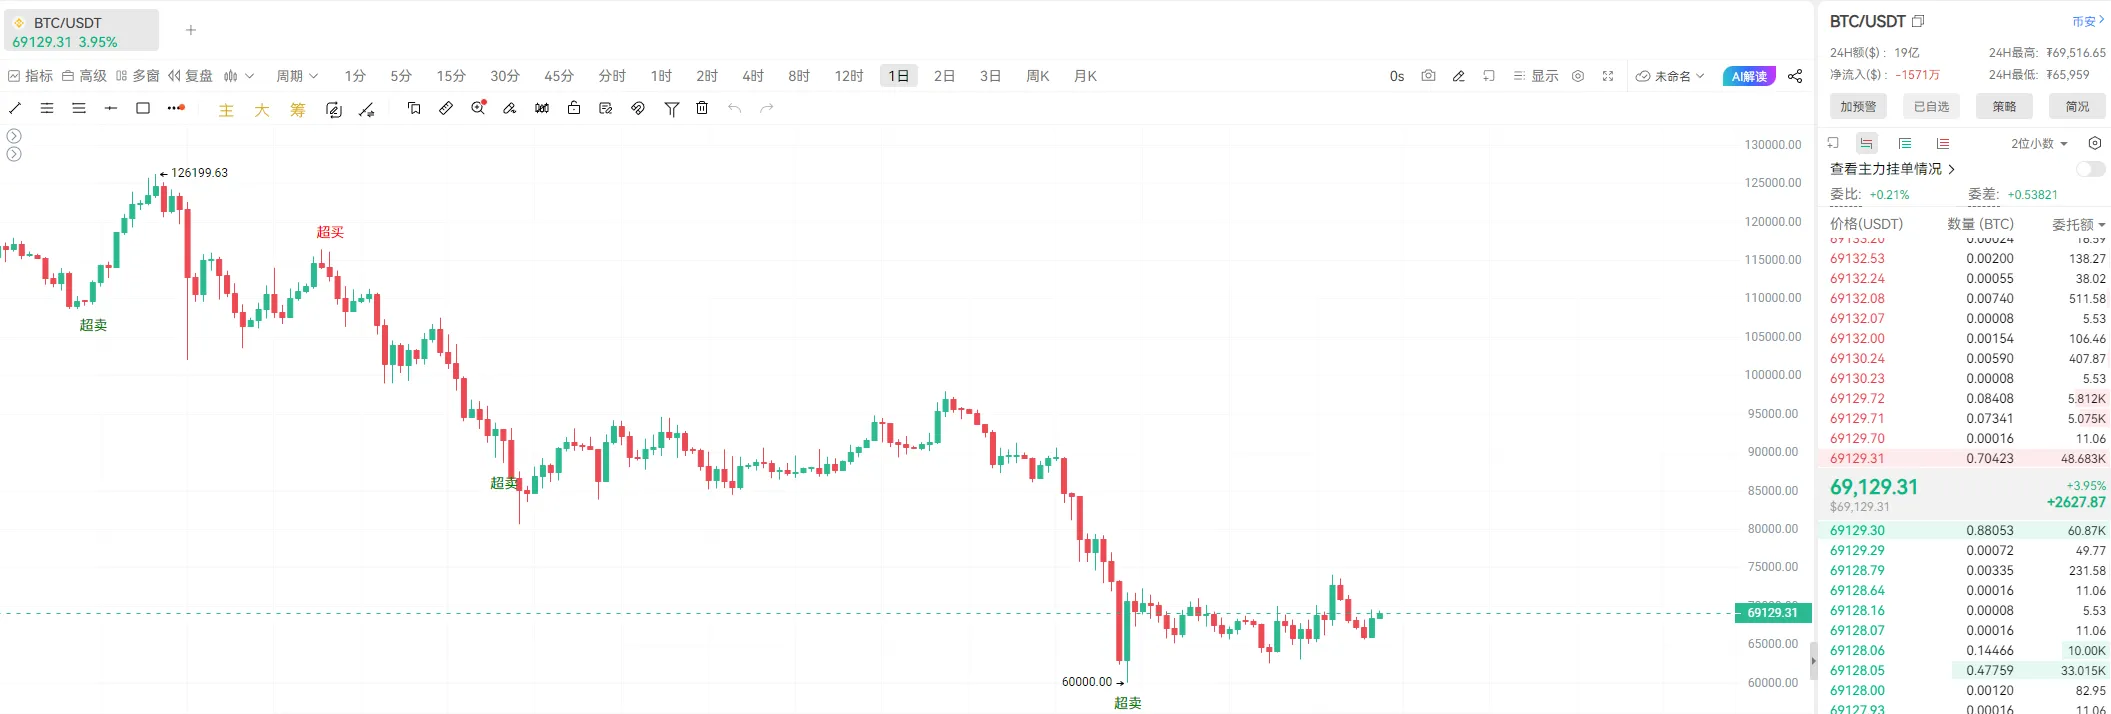Switch to the 4时 timeframe
Image resolution: width=2111 pixels, height=714 pixels.
point(753,76)
